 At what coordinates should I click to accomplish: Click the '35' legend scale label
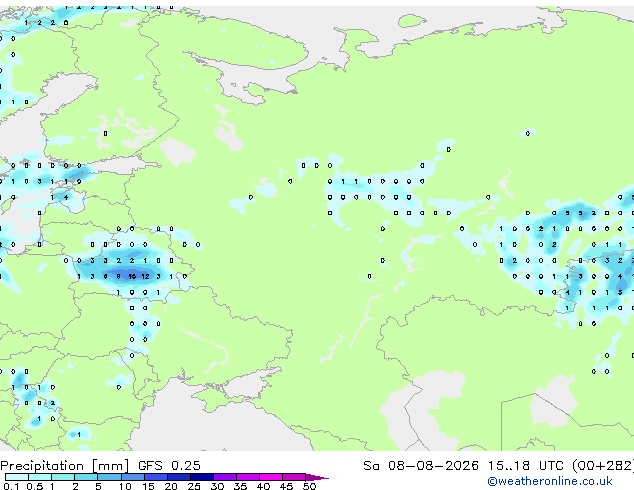click(x=240, y=486)
